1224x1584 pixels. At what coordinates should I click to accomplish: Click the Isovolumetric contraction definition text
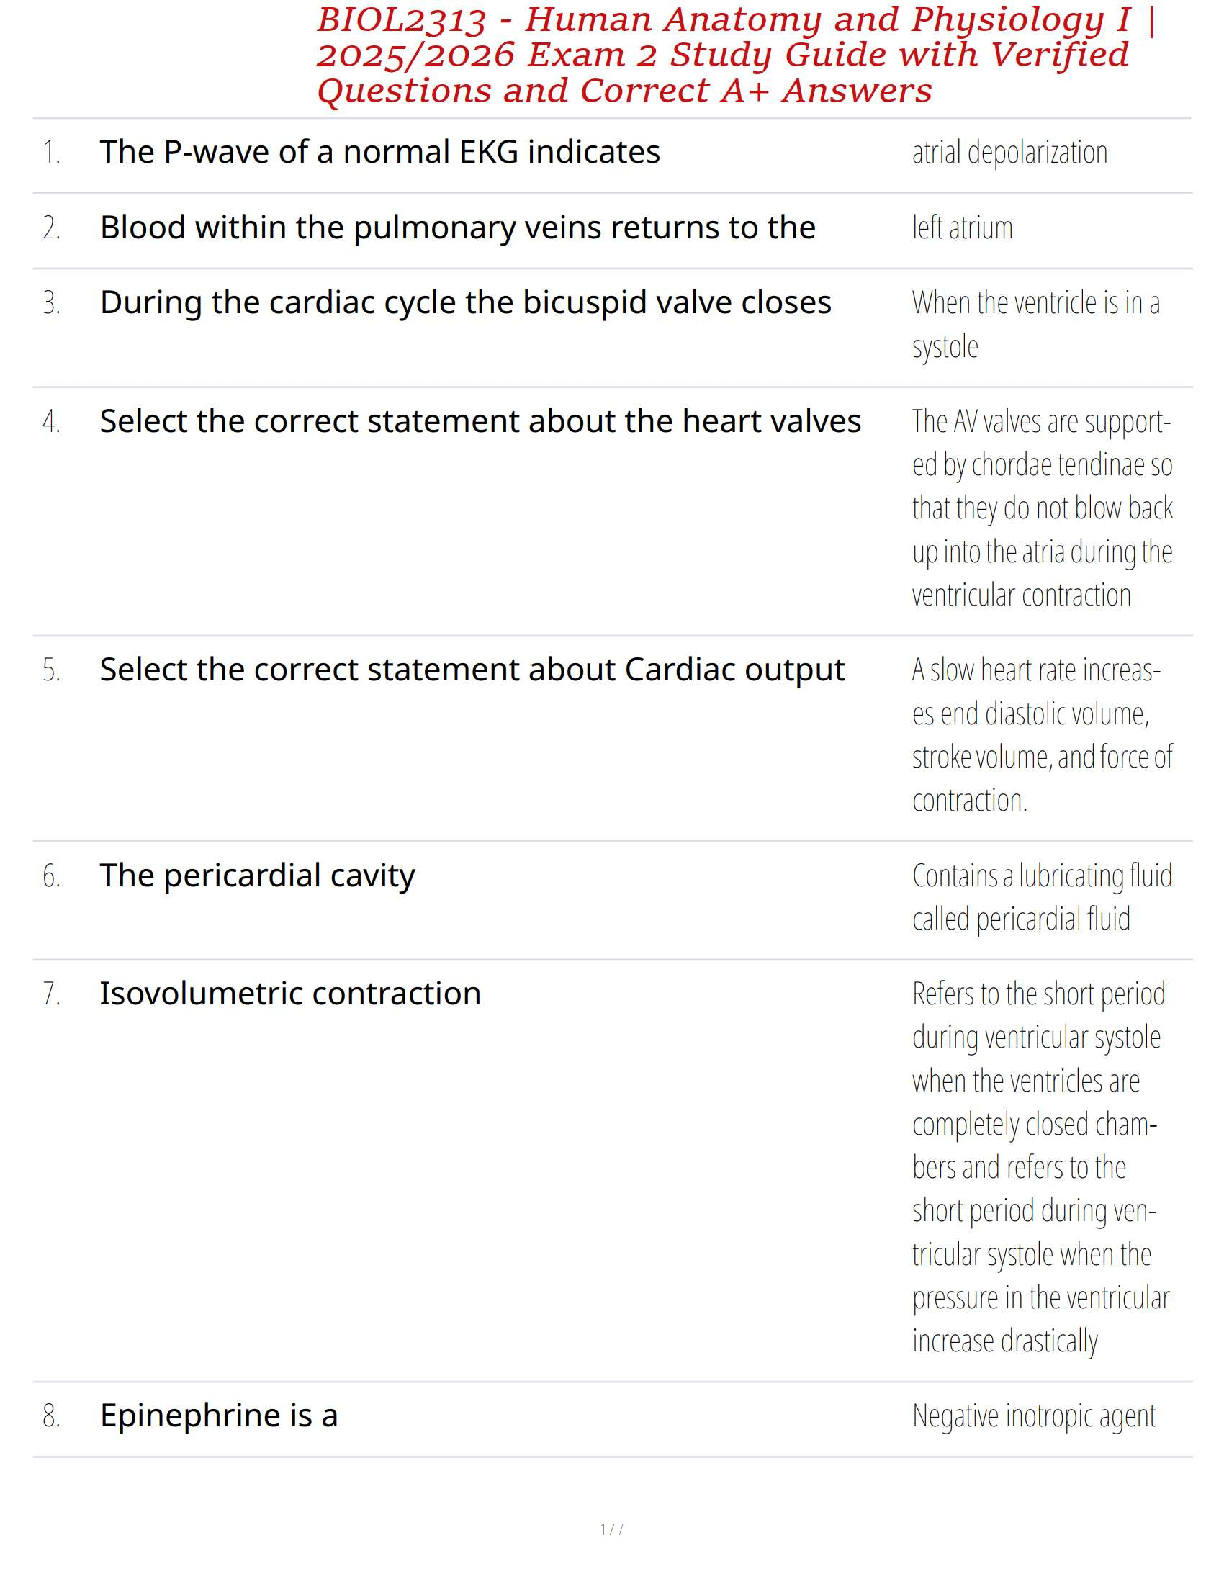click(x=1040, y=1167)
